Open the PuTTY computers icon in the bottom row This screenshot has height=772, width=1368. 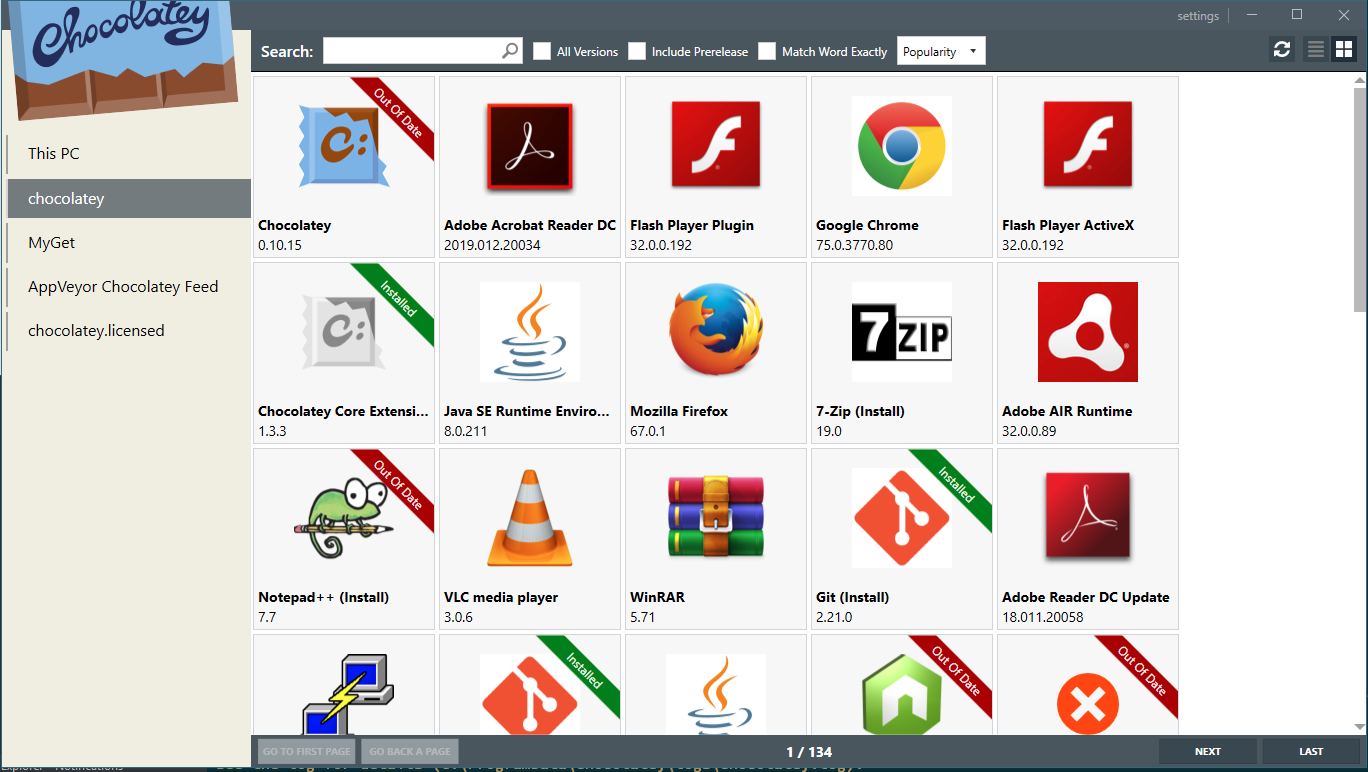click(x=348, y=696)
